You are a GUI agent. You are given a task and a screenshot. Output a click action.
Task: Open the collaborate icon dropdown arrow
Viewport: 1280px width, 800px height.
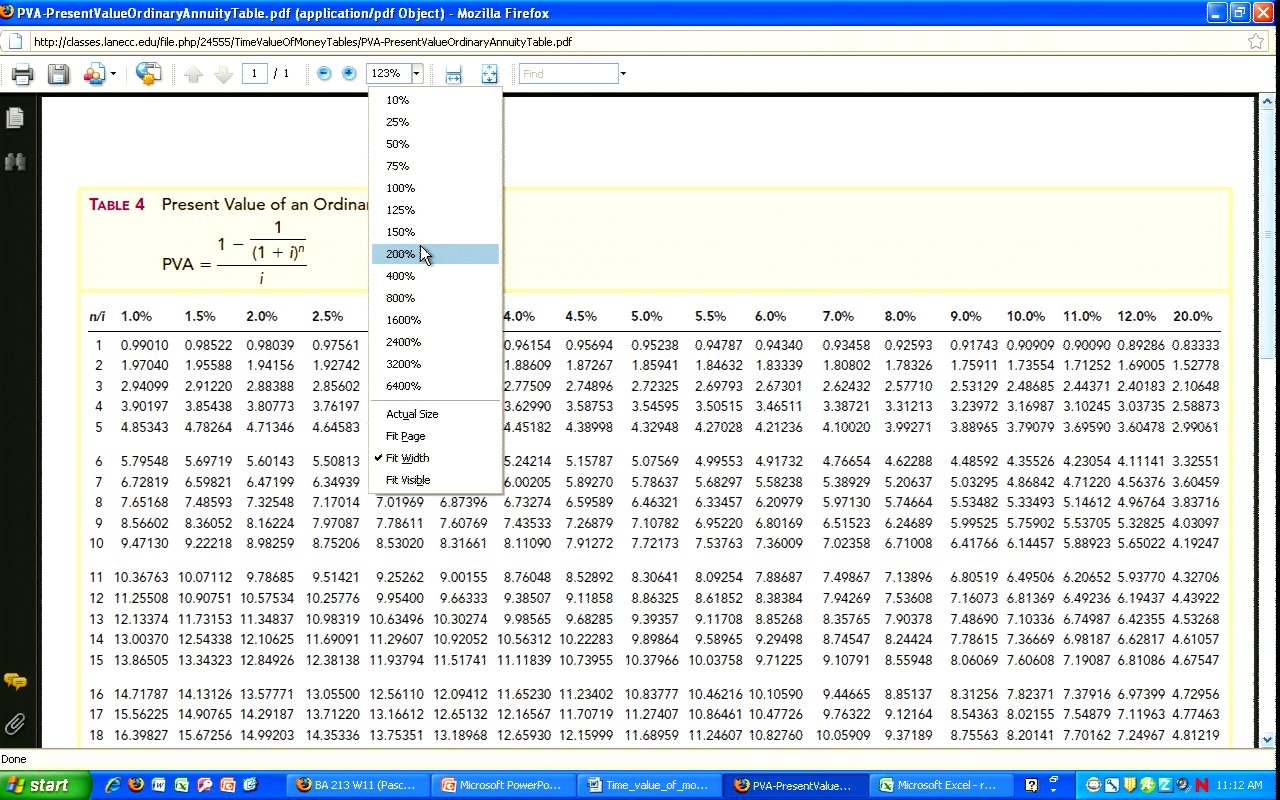click(x=113, y=74)
